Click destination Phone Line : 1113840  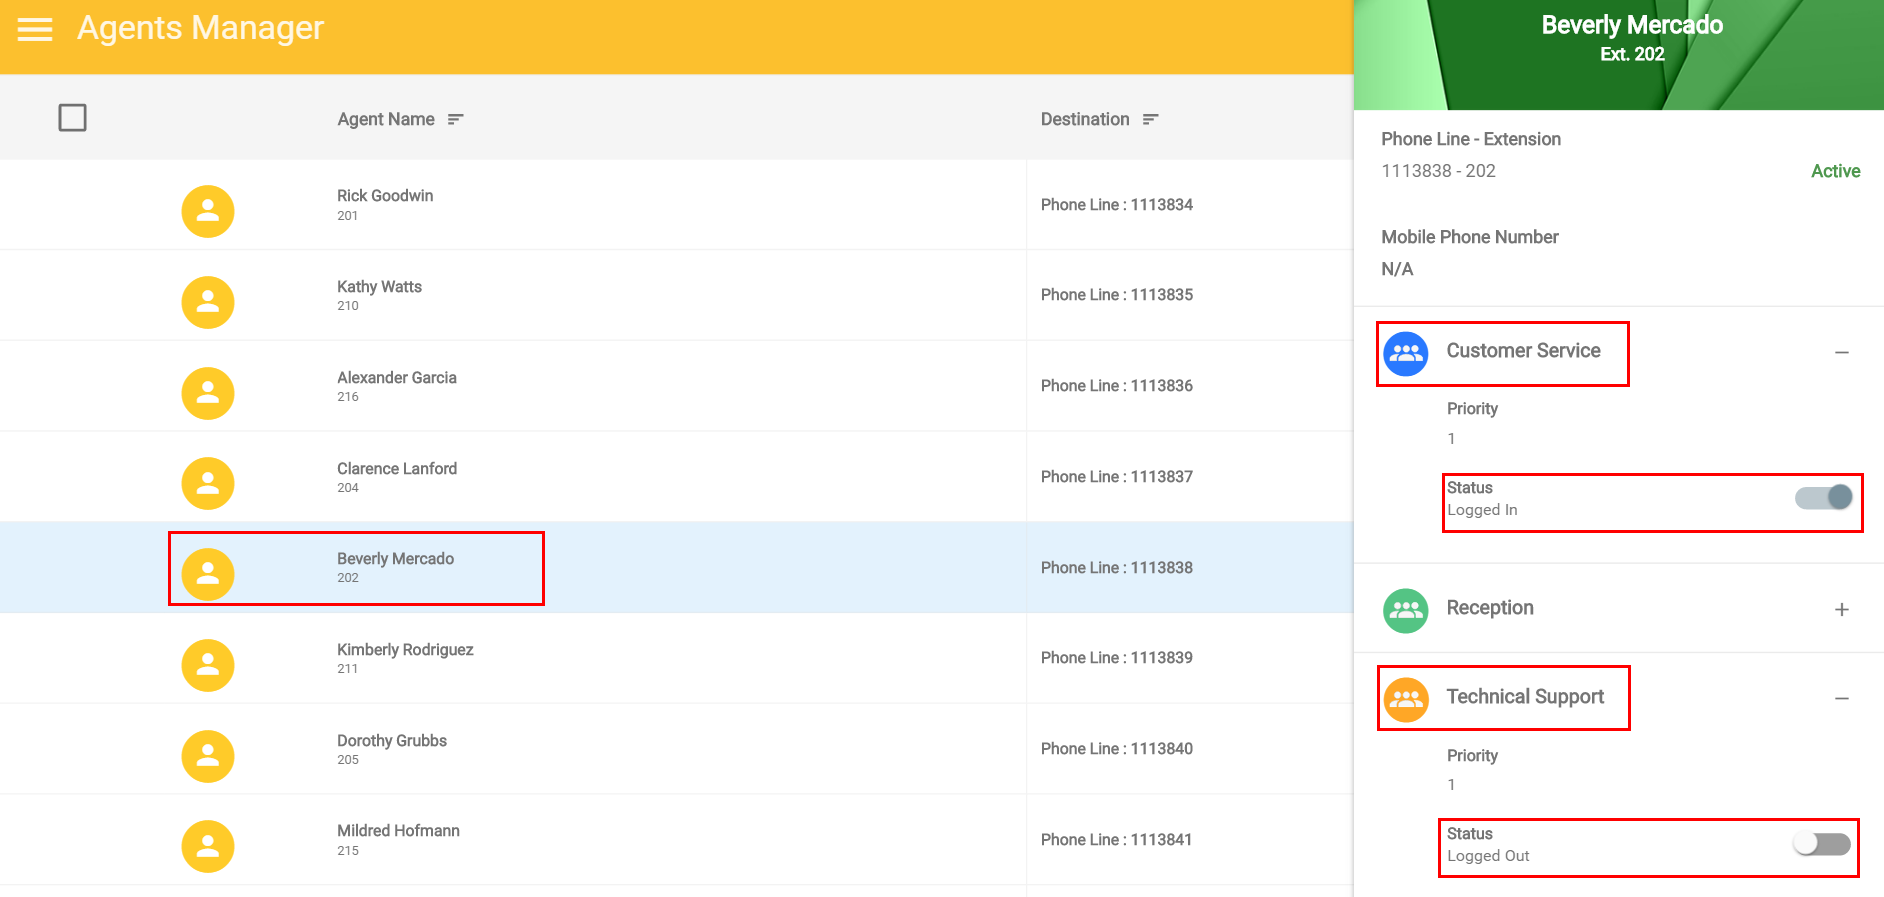coord(1117,749)
